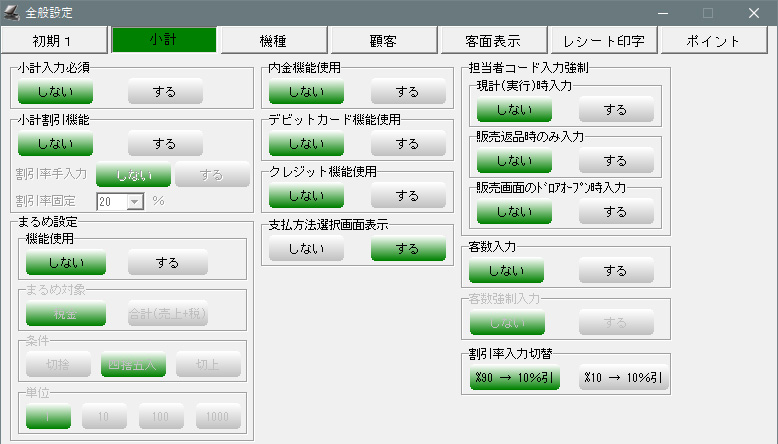Enable クレジット機能使用 with する
The width and height of the screenshot is (778, 444).
[x=408, y=197]
